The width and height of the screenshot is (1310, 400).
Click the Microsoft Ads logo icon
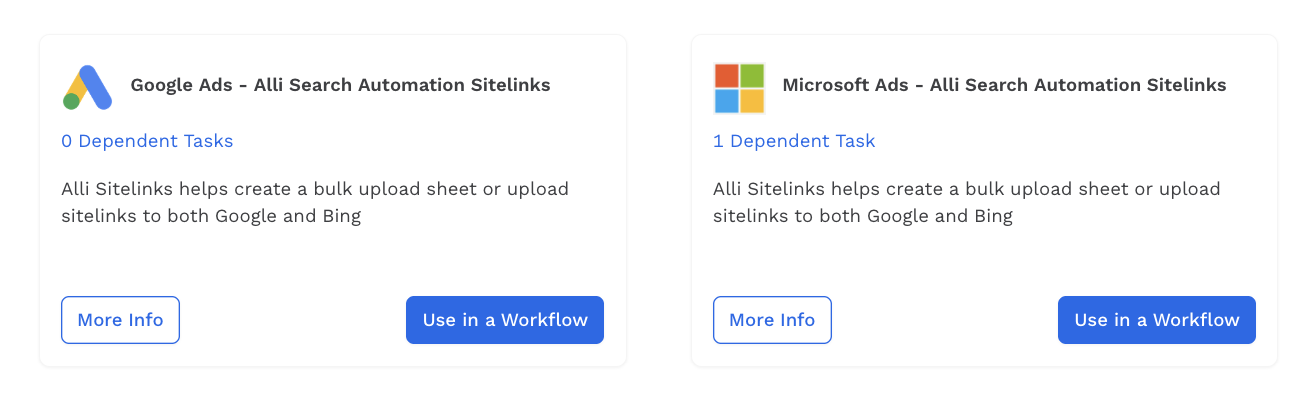(x=739, y=88)
